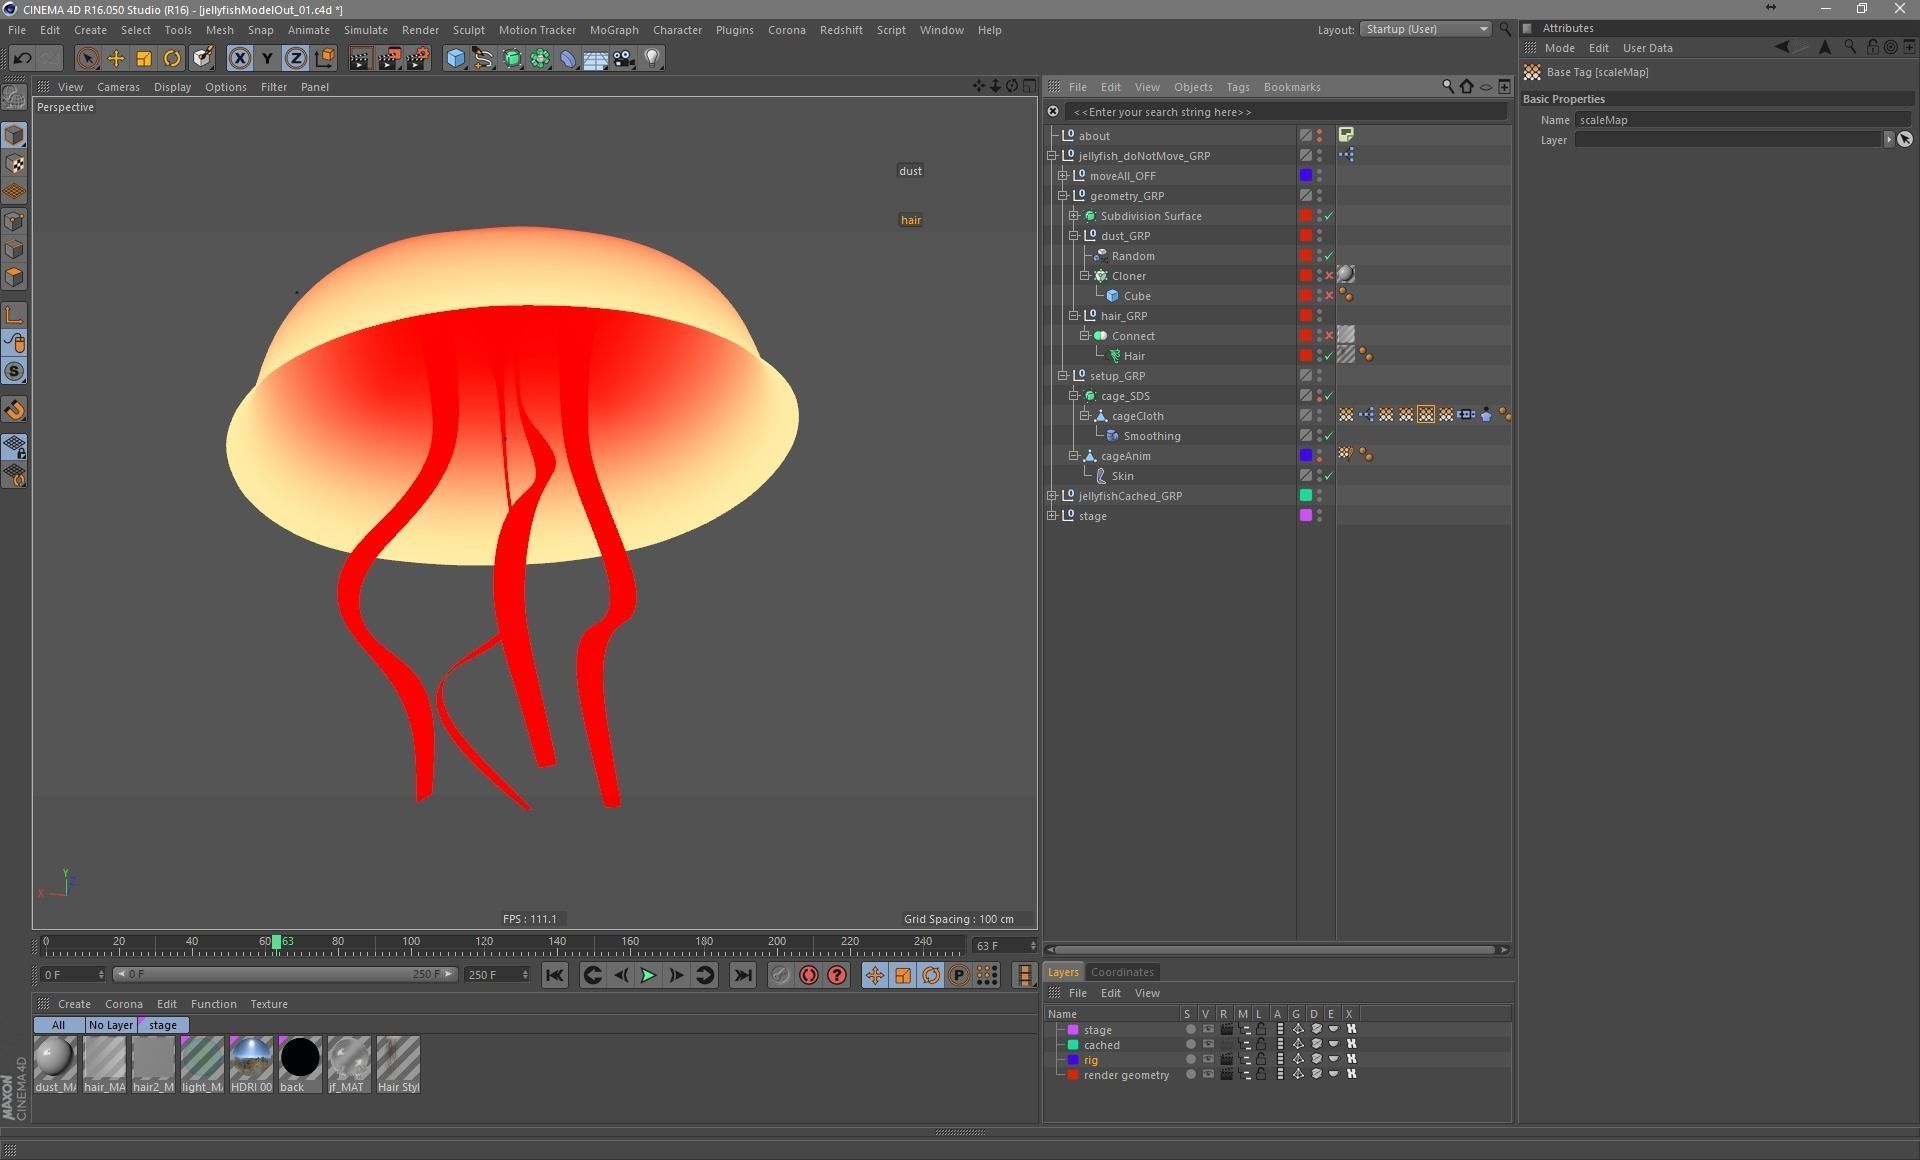Toggle the Y axis lock
Screen dimensions: 1920x1160
coord(267,58)
